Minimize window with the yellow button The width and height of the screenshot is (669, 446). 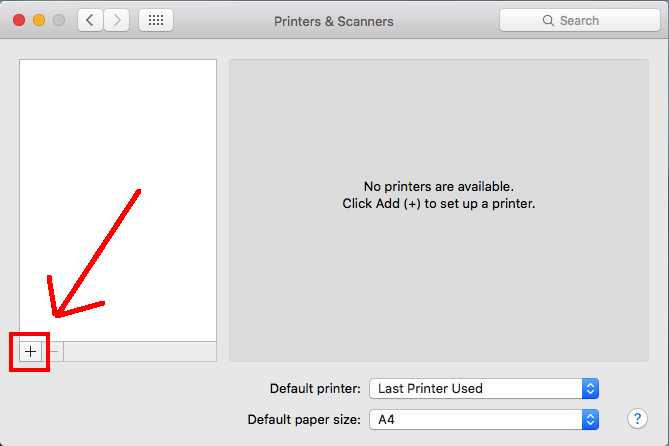[x=40, y=20]
